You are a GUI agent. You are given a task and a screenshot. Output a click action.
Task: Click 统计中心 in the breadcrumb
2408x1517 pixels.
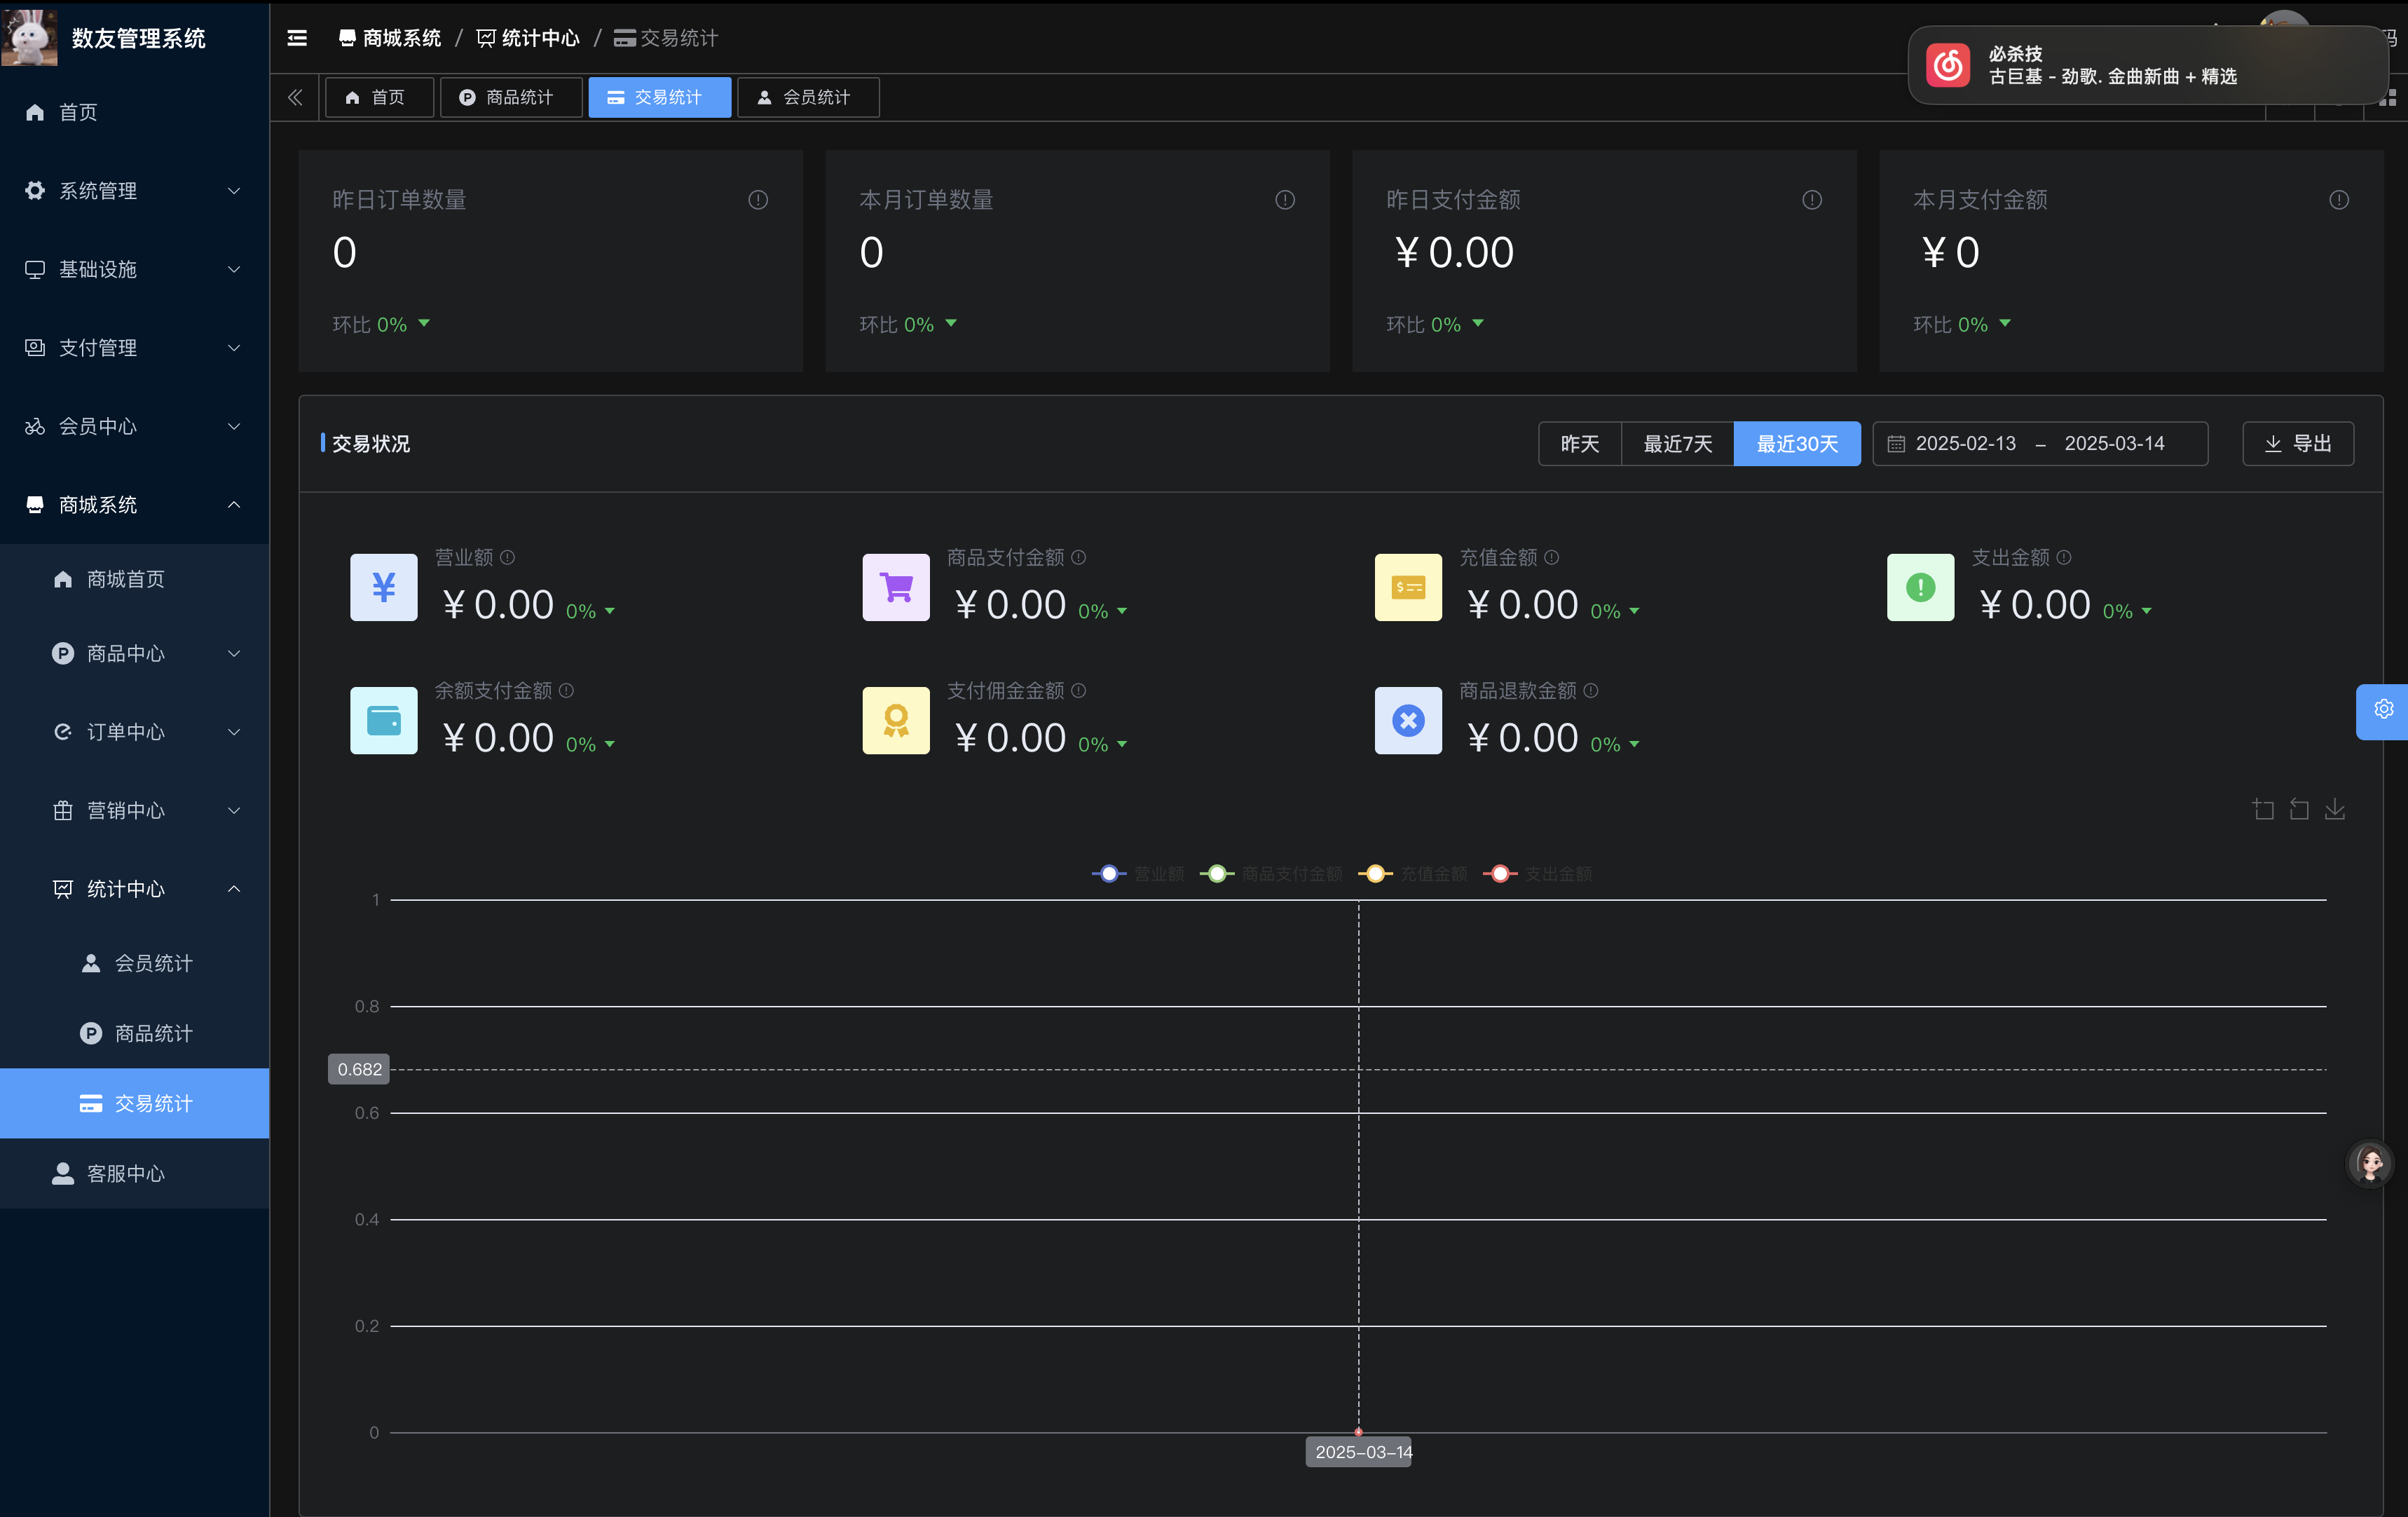[x=528, y=38]
